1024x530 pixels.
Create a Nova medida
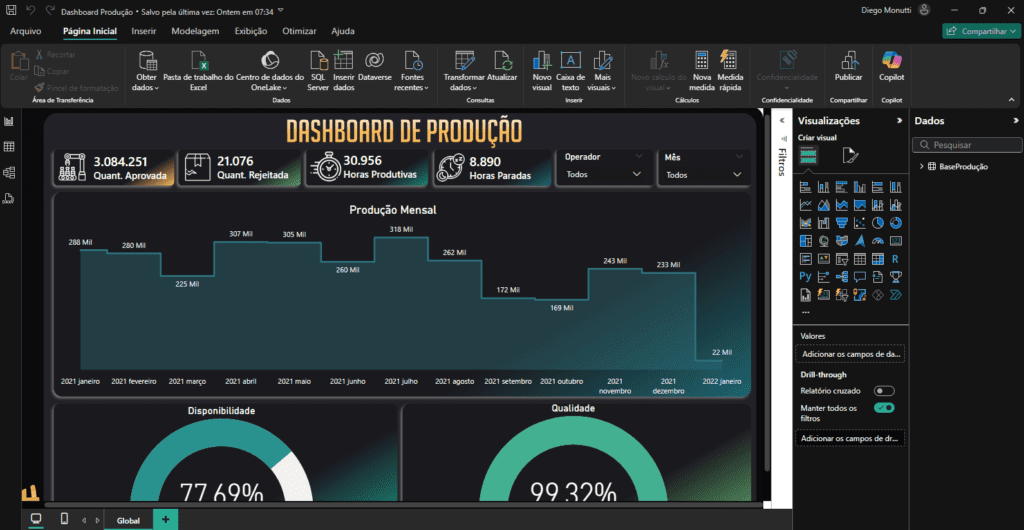[701, 71]
